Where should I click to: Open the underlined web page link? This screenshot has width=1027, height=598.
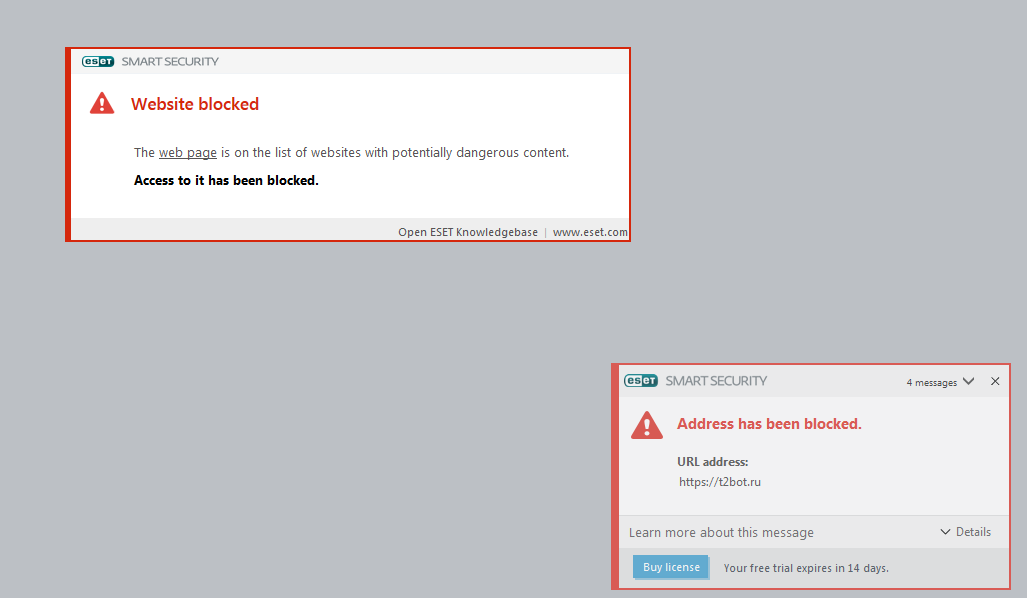click(x=187, y=153)
